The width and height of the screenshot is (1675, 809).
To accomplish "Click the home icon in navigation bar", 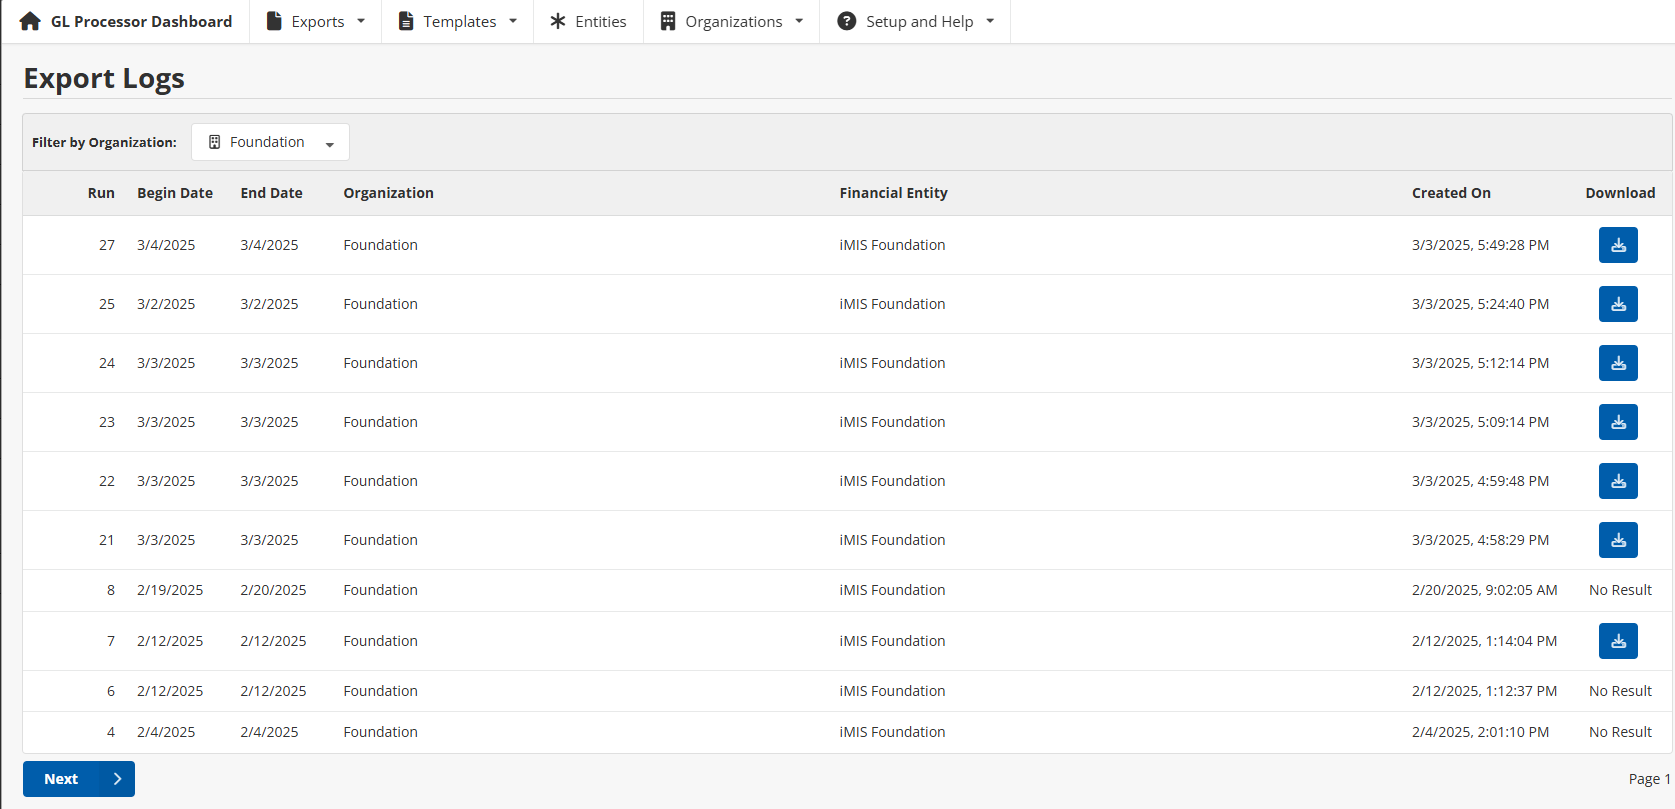I will (x=30, y=22).
